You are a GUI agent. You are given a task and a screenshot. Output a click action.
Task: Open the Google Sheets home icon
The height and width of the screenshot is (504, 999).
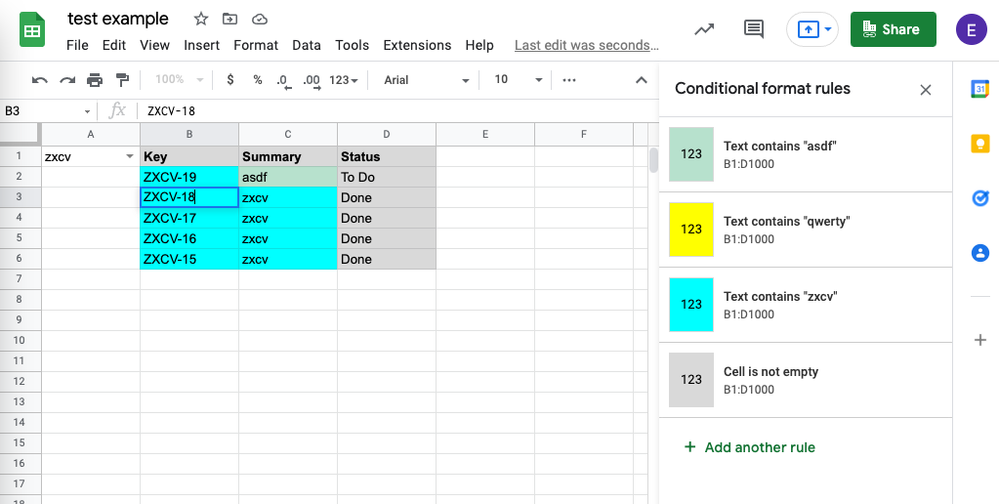pyautogui.click(x=32, y=30)
